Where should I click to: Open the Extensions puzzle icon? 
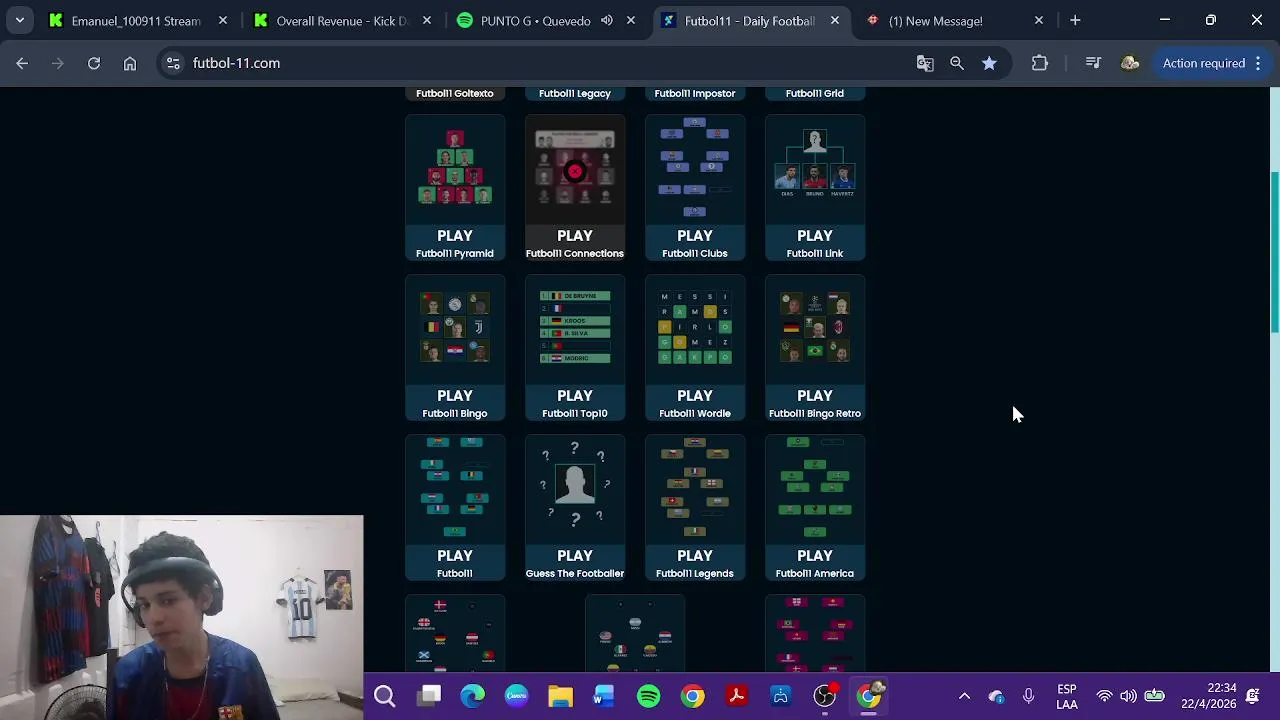1040,63
